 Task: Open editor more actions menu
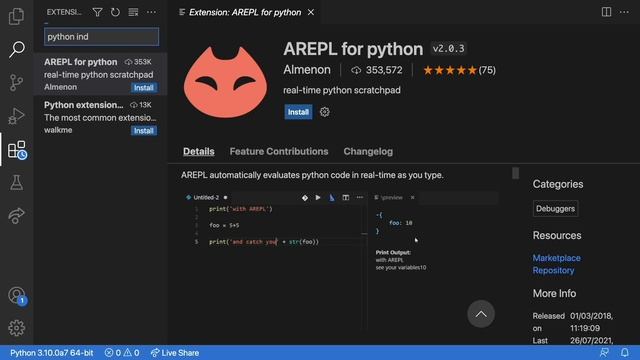(x=624, y=12)
